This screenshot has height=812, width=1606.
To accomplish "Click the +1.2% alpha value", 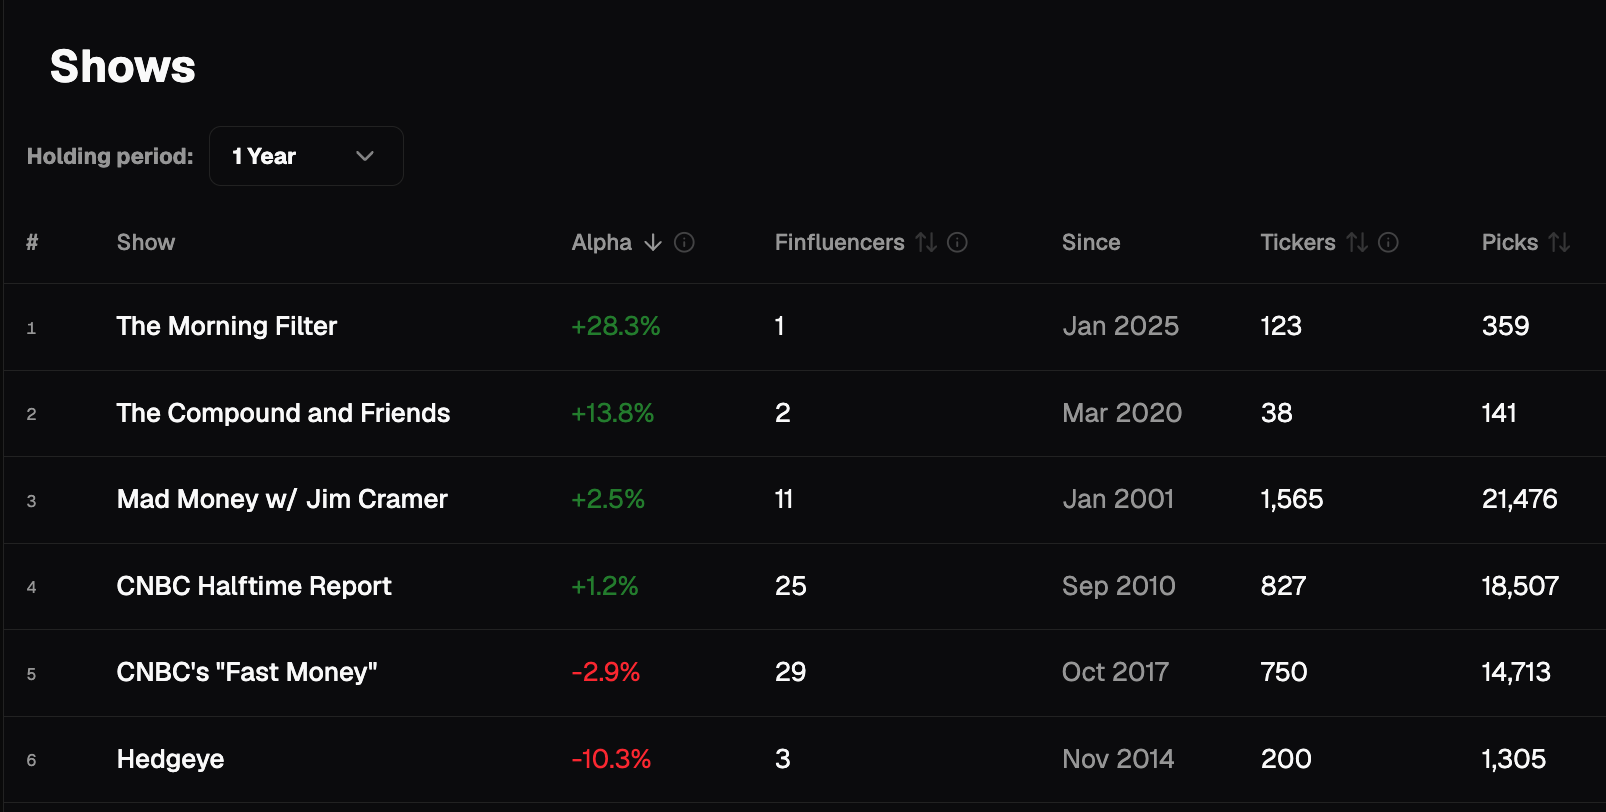I will [605, 586].
